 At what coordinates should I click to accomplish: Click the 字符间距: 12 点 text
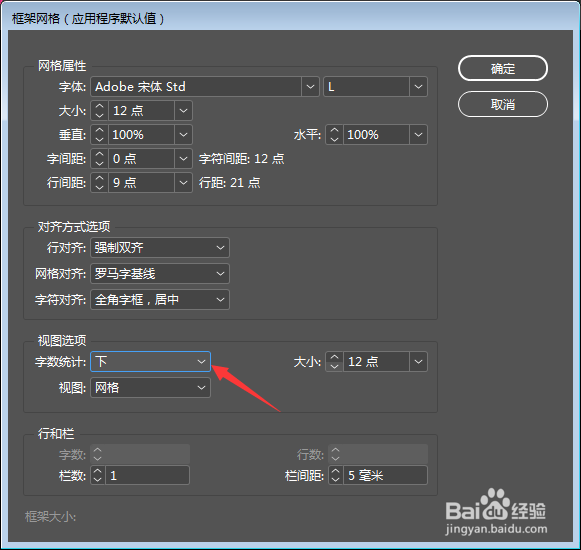click(x=242, y=159)
